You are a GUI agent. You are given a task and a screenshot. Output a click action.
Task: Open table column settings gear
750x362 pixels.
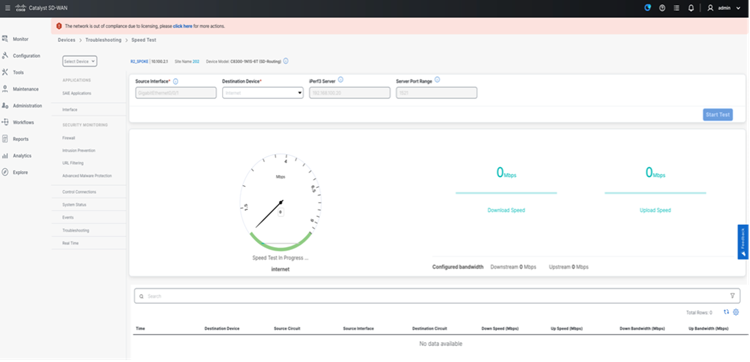736,312
